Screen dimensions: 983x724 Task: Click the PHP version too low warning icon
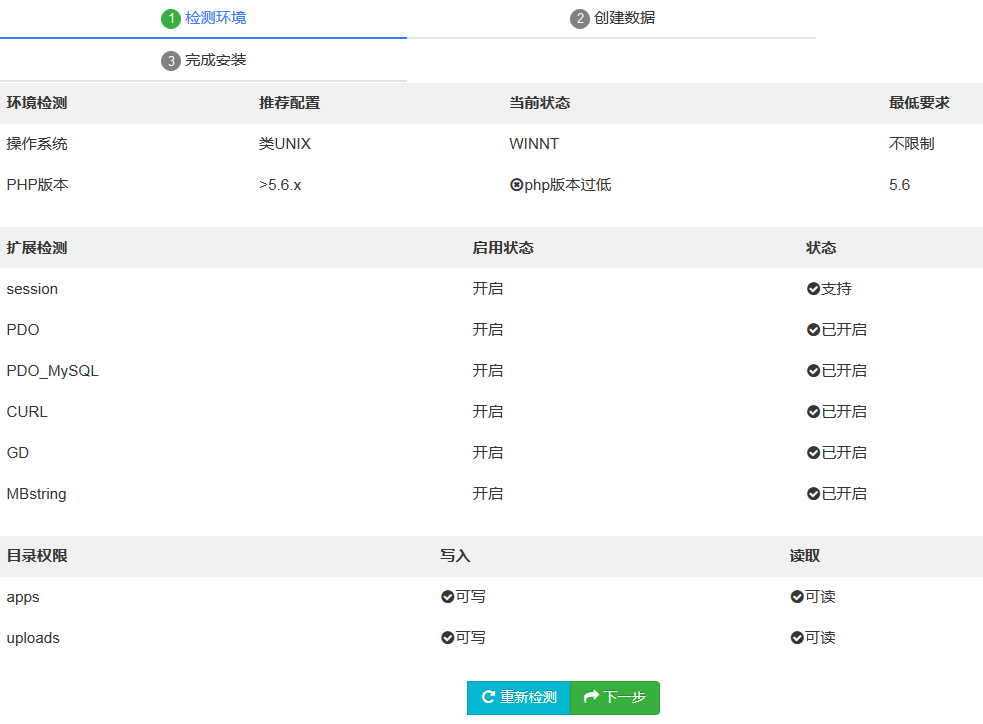516,185
